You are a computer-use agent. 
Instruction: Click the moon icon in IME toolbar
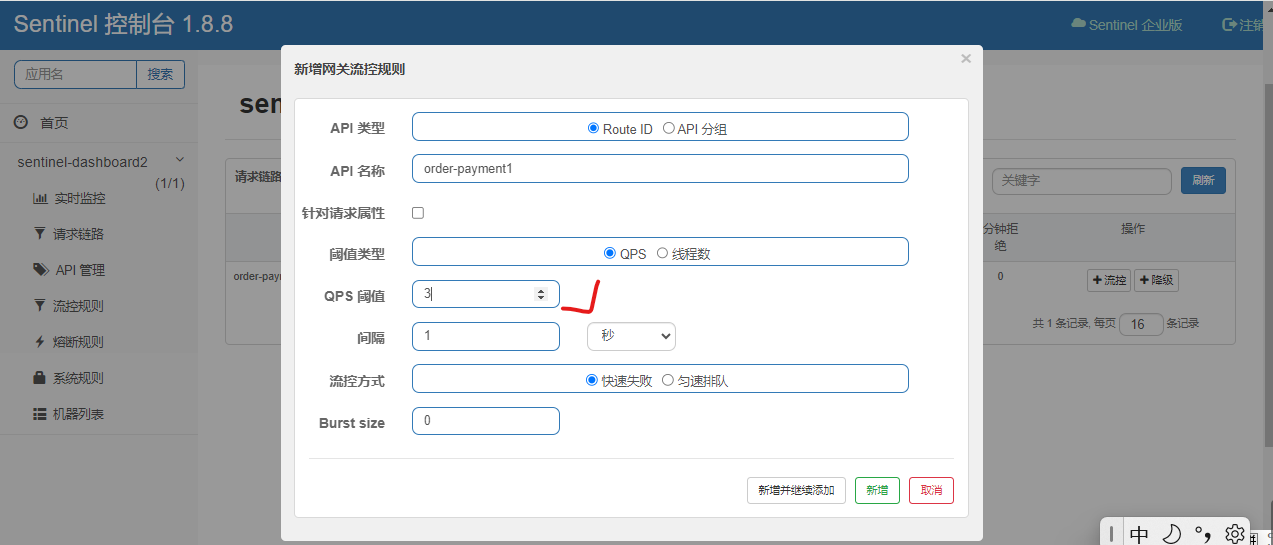coord(1172,534)
